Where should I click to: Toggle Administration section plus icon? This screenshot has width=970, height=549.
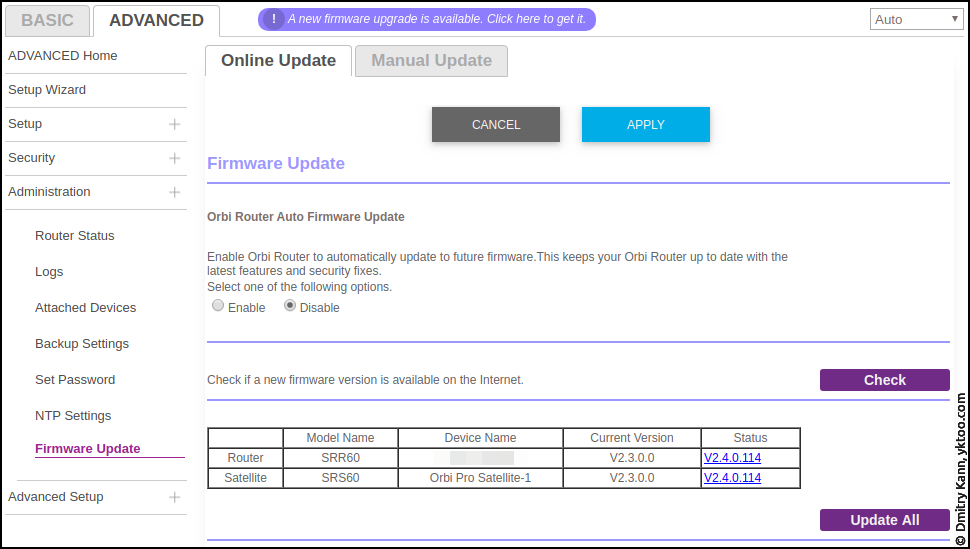point(174,192)
